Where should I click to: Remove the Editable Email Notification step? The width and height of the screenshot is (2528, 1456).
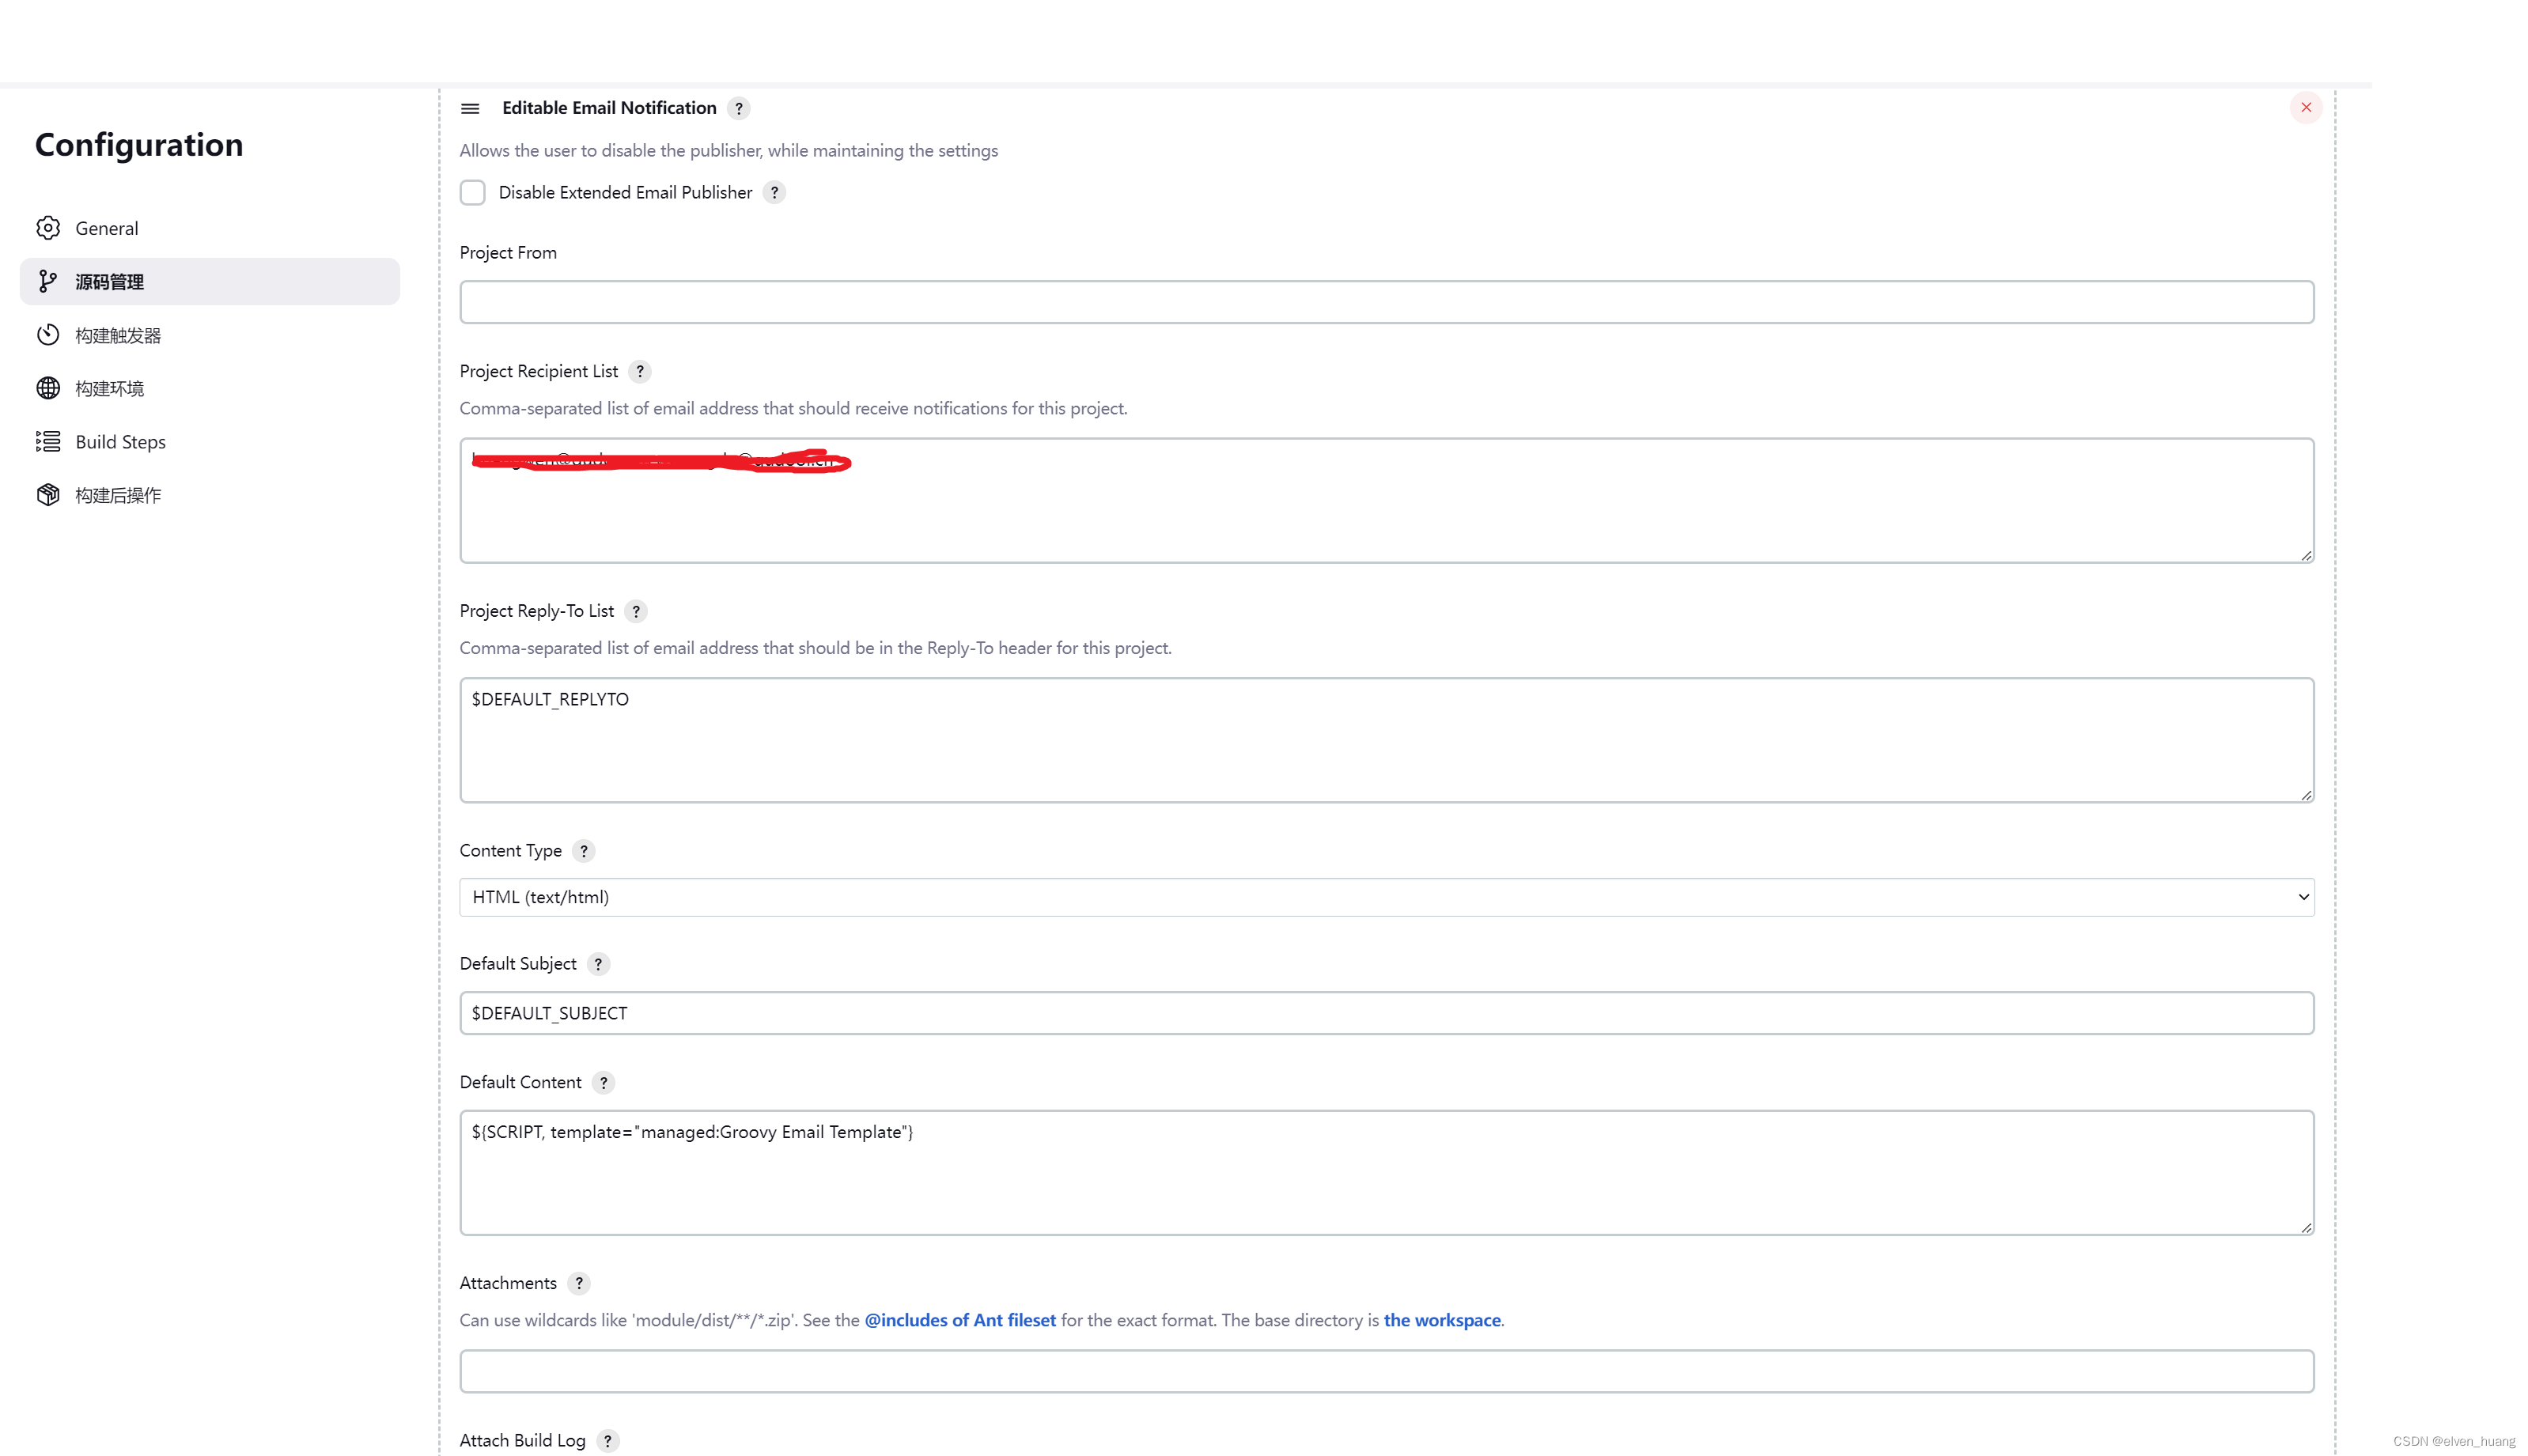coord(2306,107)
